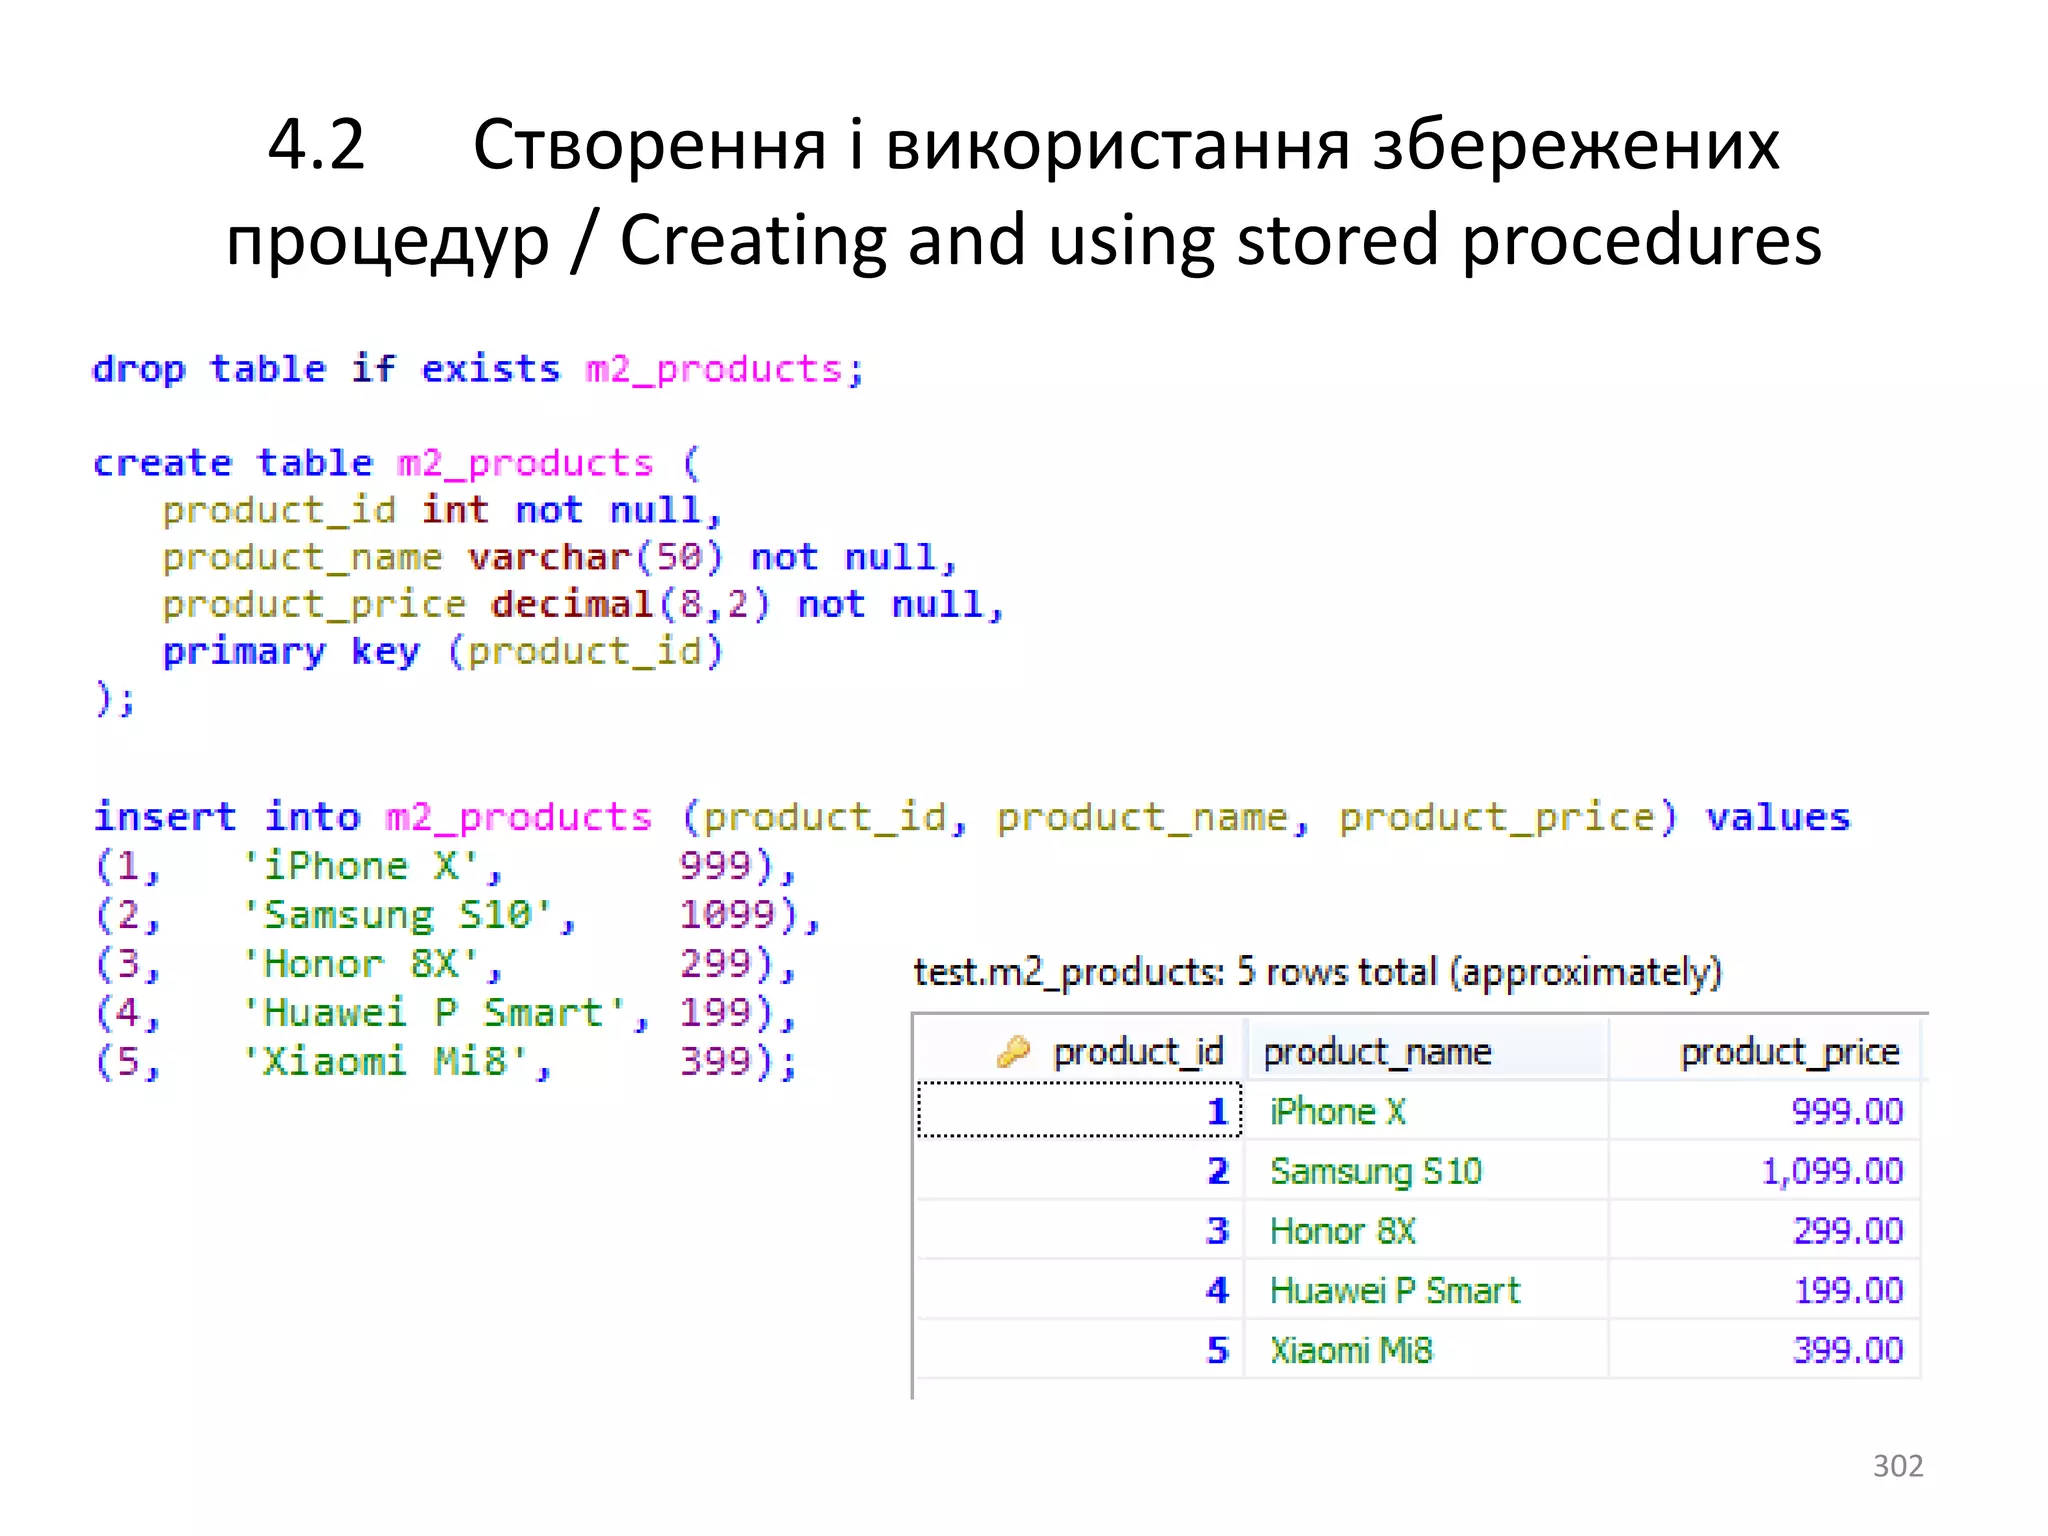Sort by the product_name column header
Image resolution: width=2048 pixels, height=1536 pixels.
click(x=1427, y=1051)
